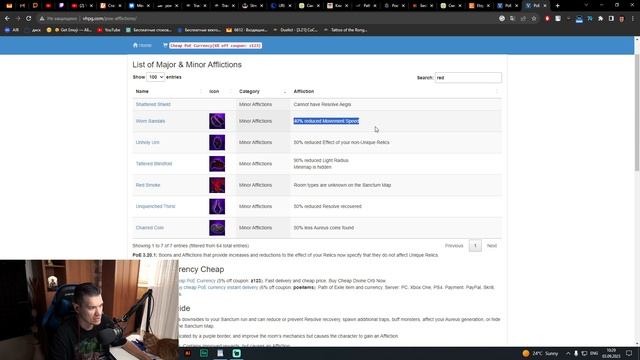Open the Tattoo of the Rong bookmark
The image size is (640, 360).
pyautogui.click(x=346, y=30)
